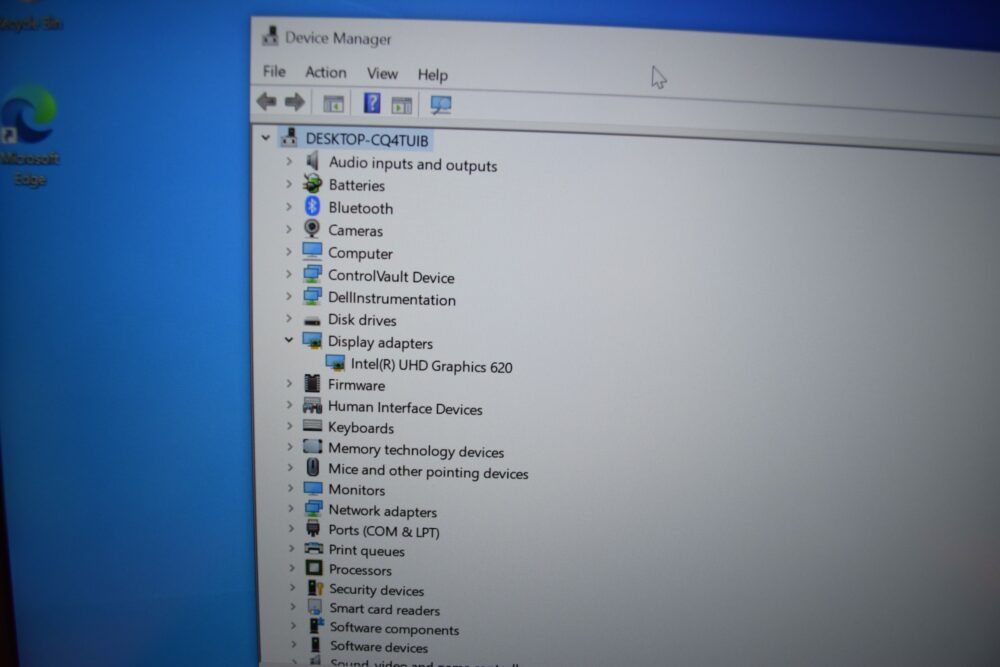The height and width of the screenshot is (667, 1000).
Task: Select the Ports (COM & LPT) label
Action: pos(384,531)
